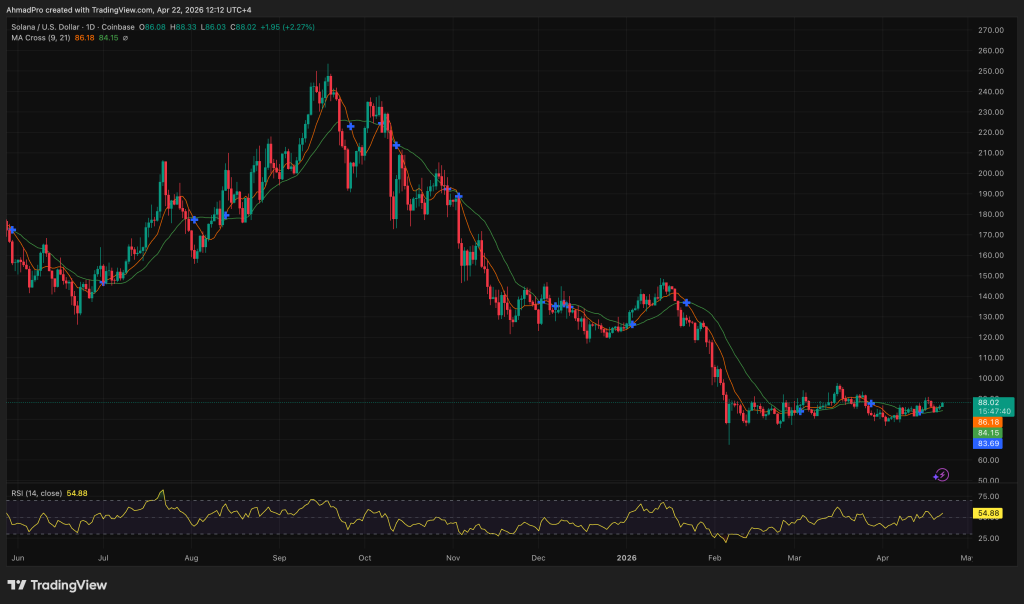Click the blue 83.69 price label
The height and width of the screenshot is (604, 1024).
(988, 444)
